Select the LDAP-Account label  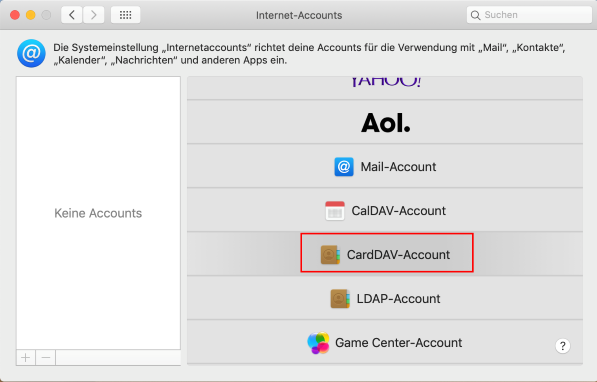tap(398, 299)
